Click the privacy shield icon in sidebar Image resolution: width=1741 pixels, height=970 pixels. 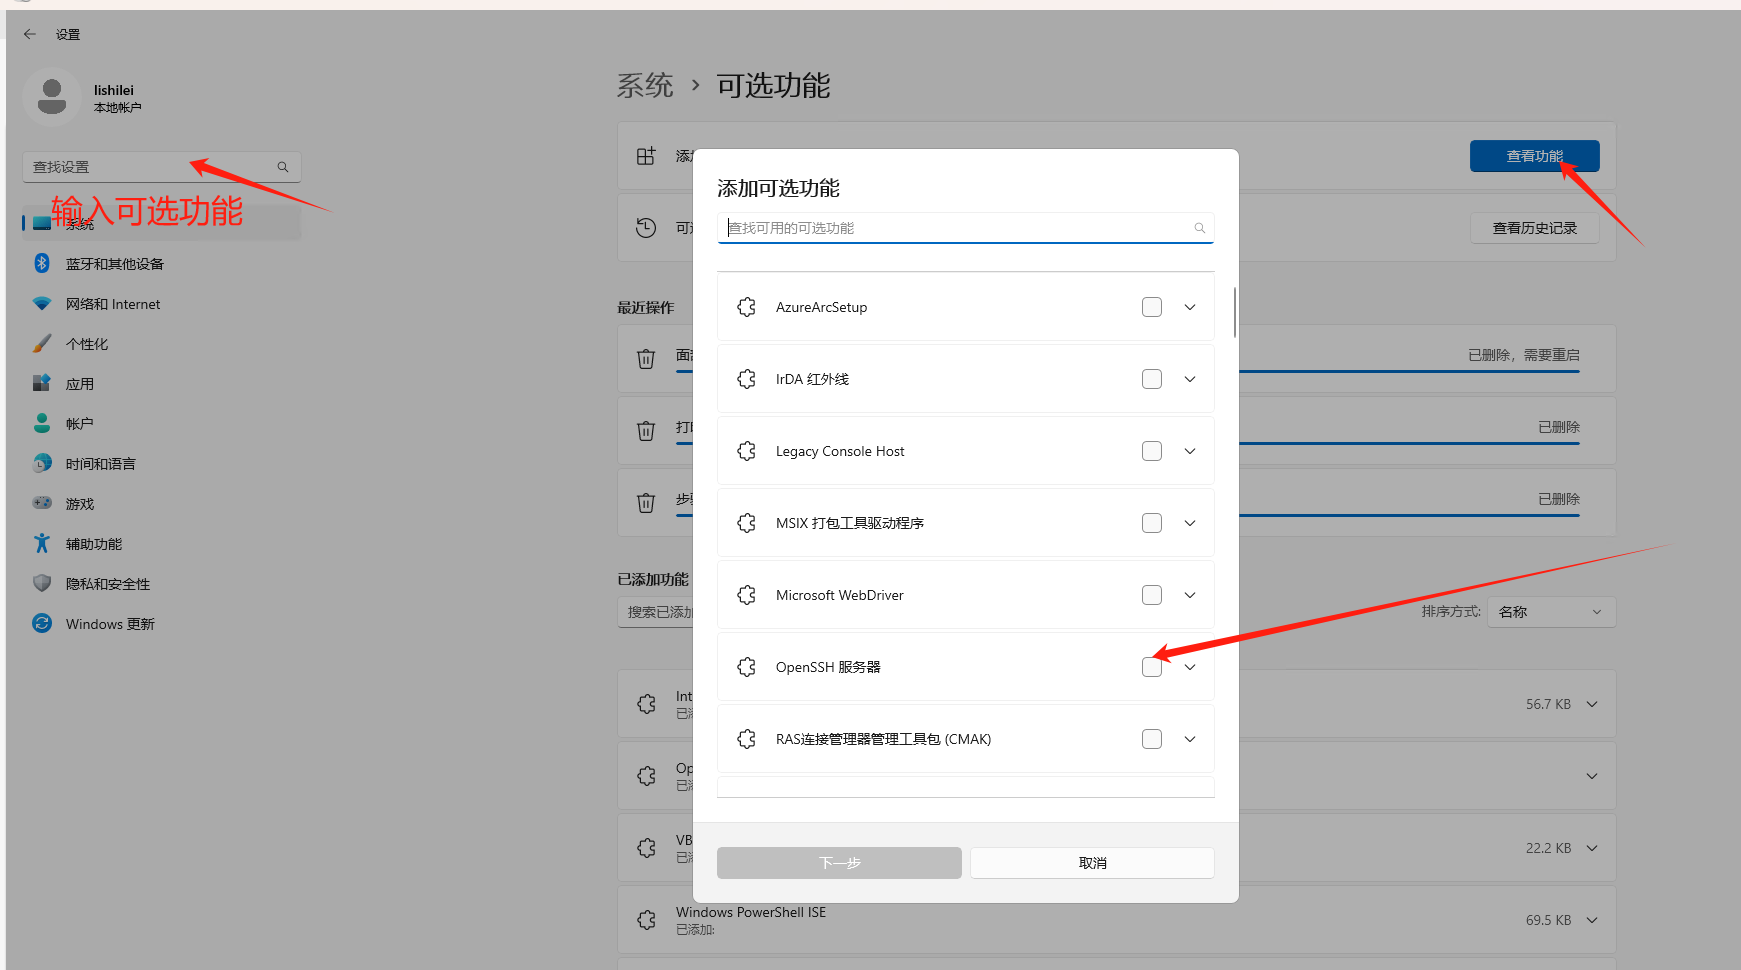(42, 583)
